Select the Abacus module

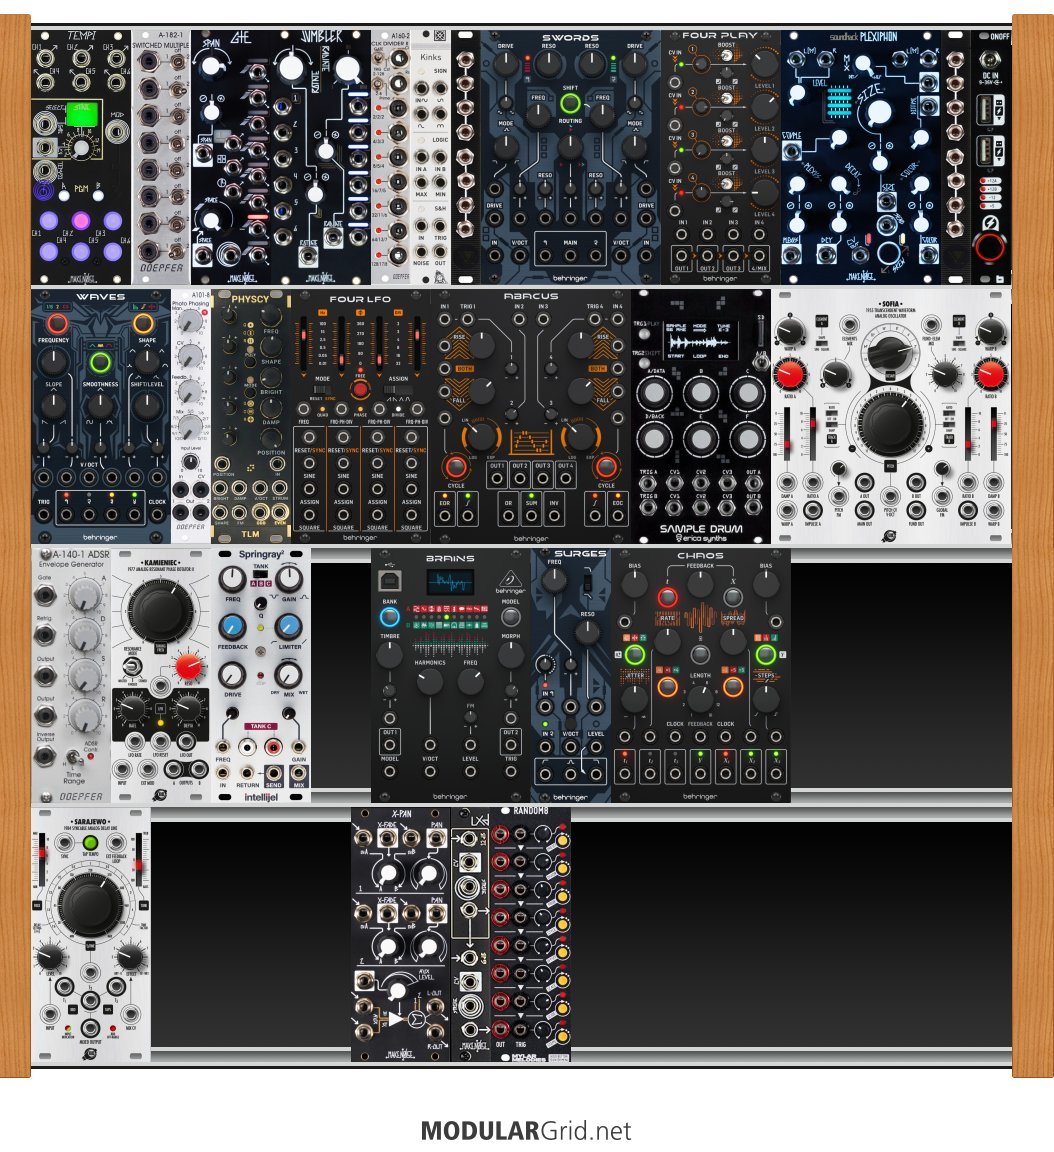tap(530, 416)
